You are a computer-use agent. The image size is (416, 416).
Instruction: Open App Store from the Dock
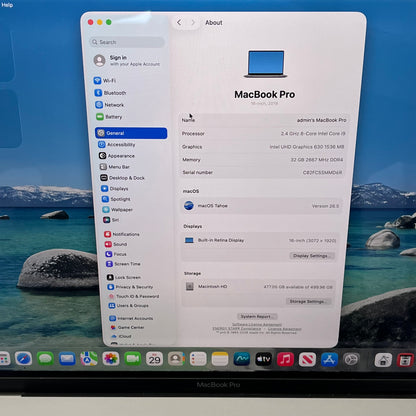pyautogui.click(x=329, y=359)
